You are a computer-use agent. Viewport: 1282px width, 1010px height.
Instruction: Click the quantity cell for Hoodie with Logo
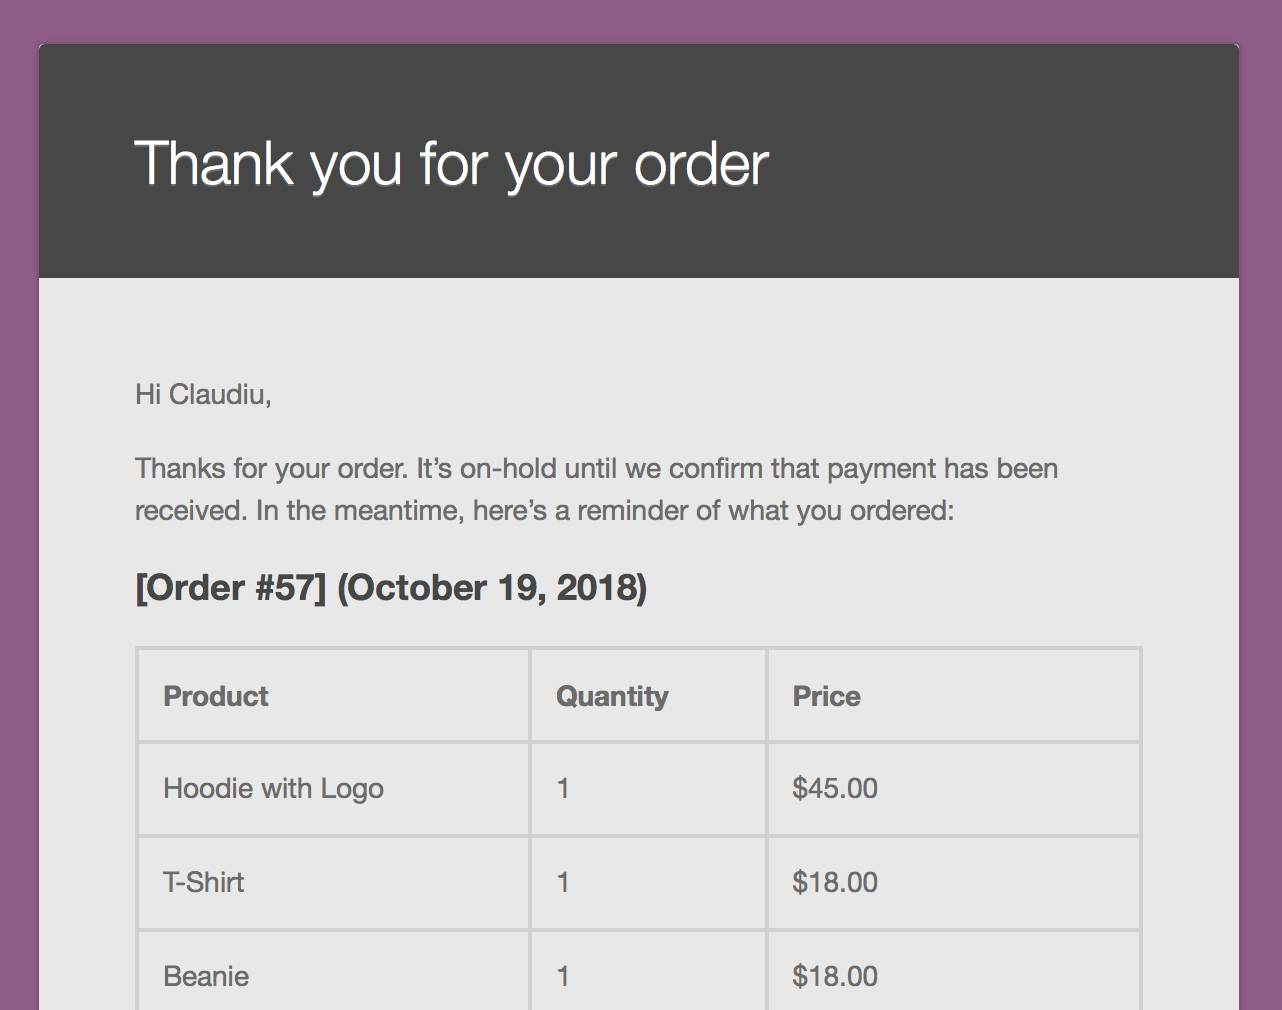(648, 789)
